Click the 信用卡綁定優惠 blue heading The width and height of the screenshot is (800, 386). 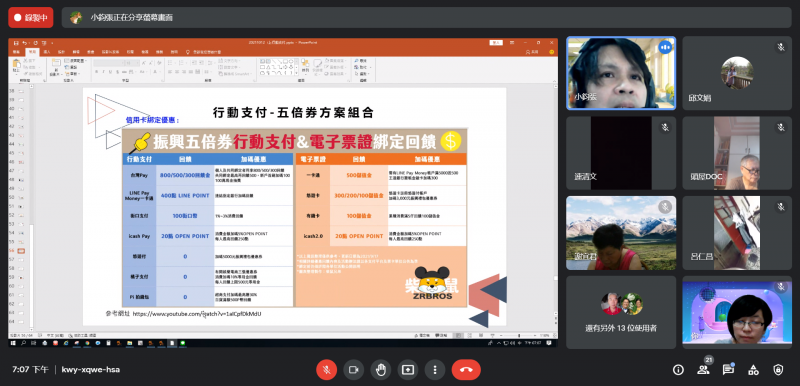[153, 121]
